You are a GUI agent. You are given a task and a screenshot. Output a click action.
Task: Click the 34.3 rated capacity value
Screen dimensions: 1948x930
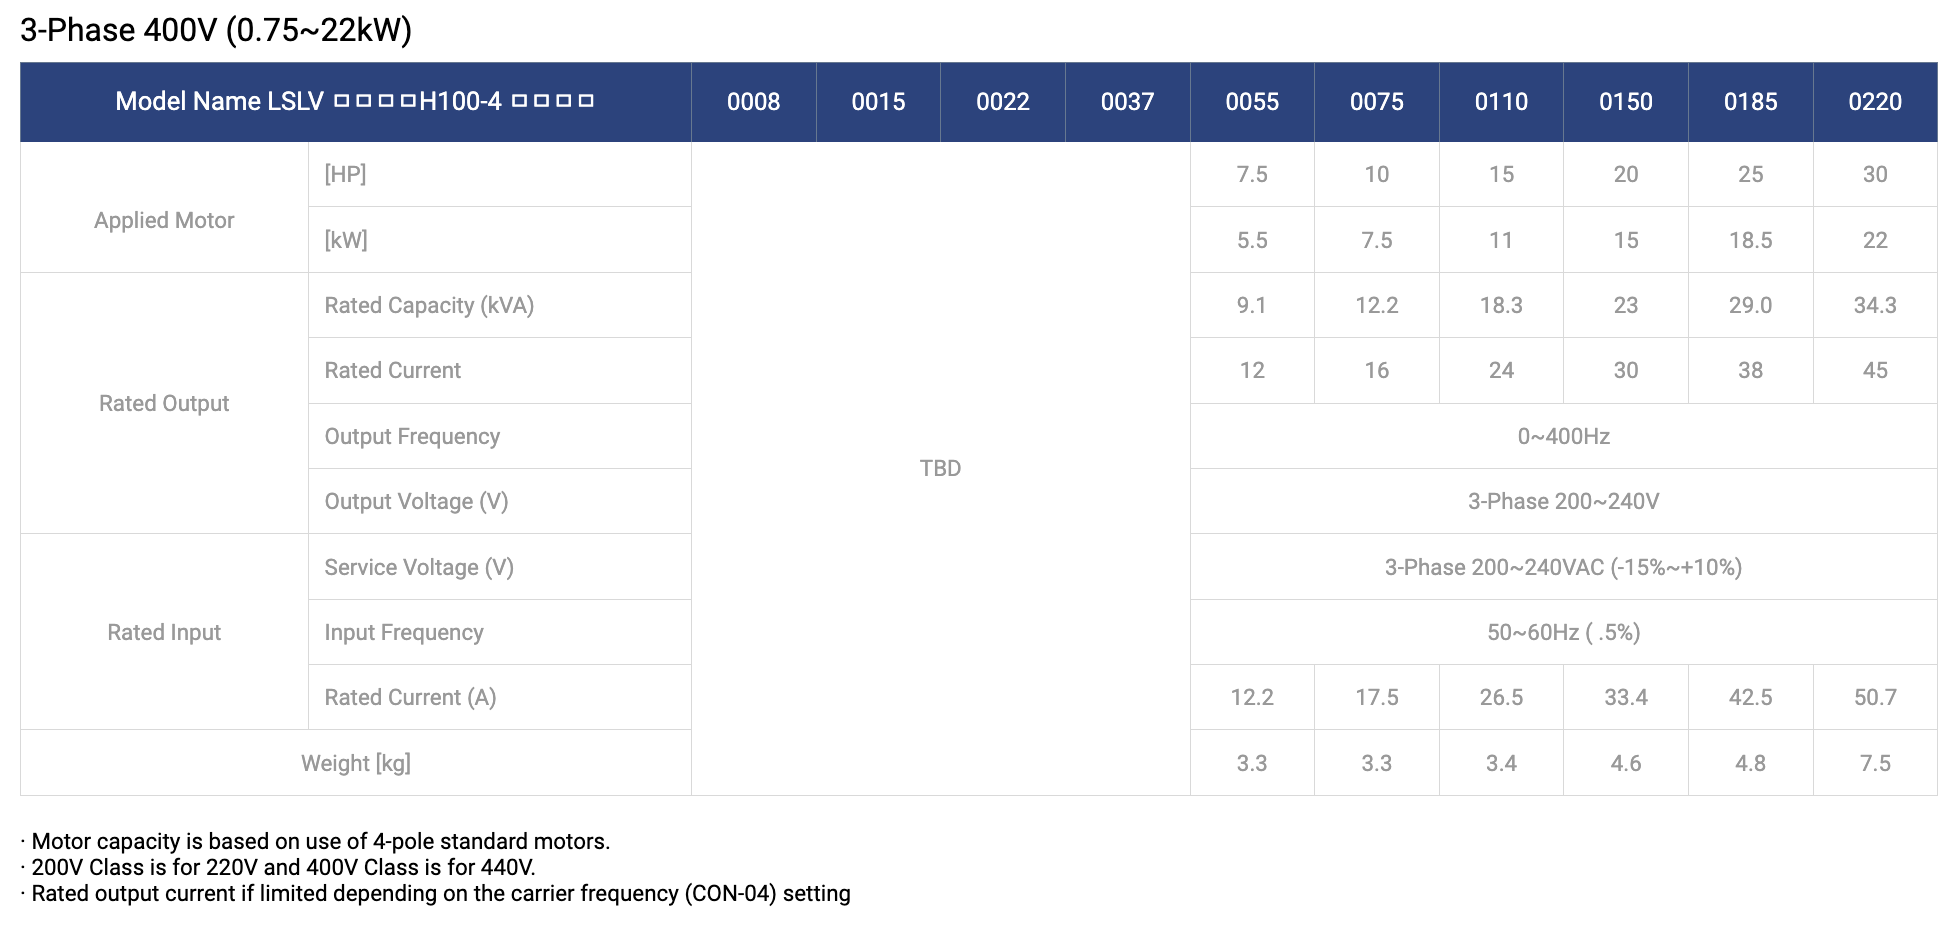pyautogui.click(x=1875, y=305)
